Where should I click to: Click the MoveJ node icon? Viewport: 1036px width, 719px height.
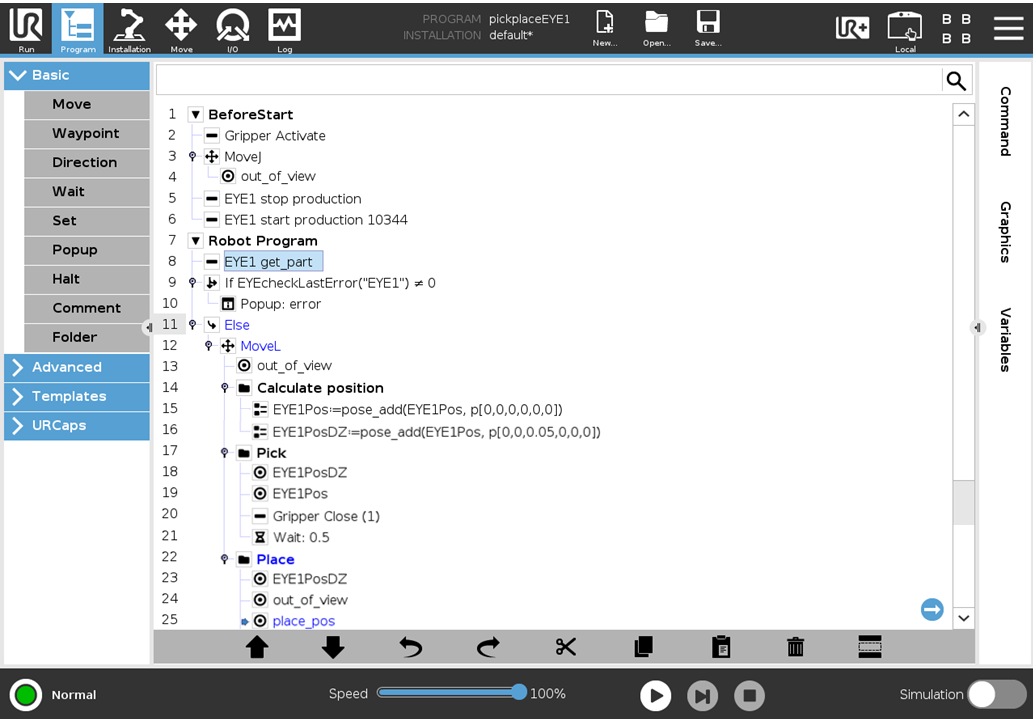[211, 157]
